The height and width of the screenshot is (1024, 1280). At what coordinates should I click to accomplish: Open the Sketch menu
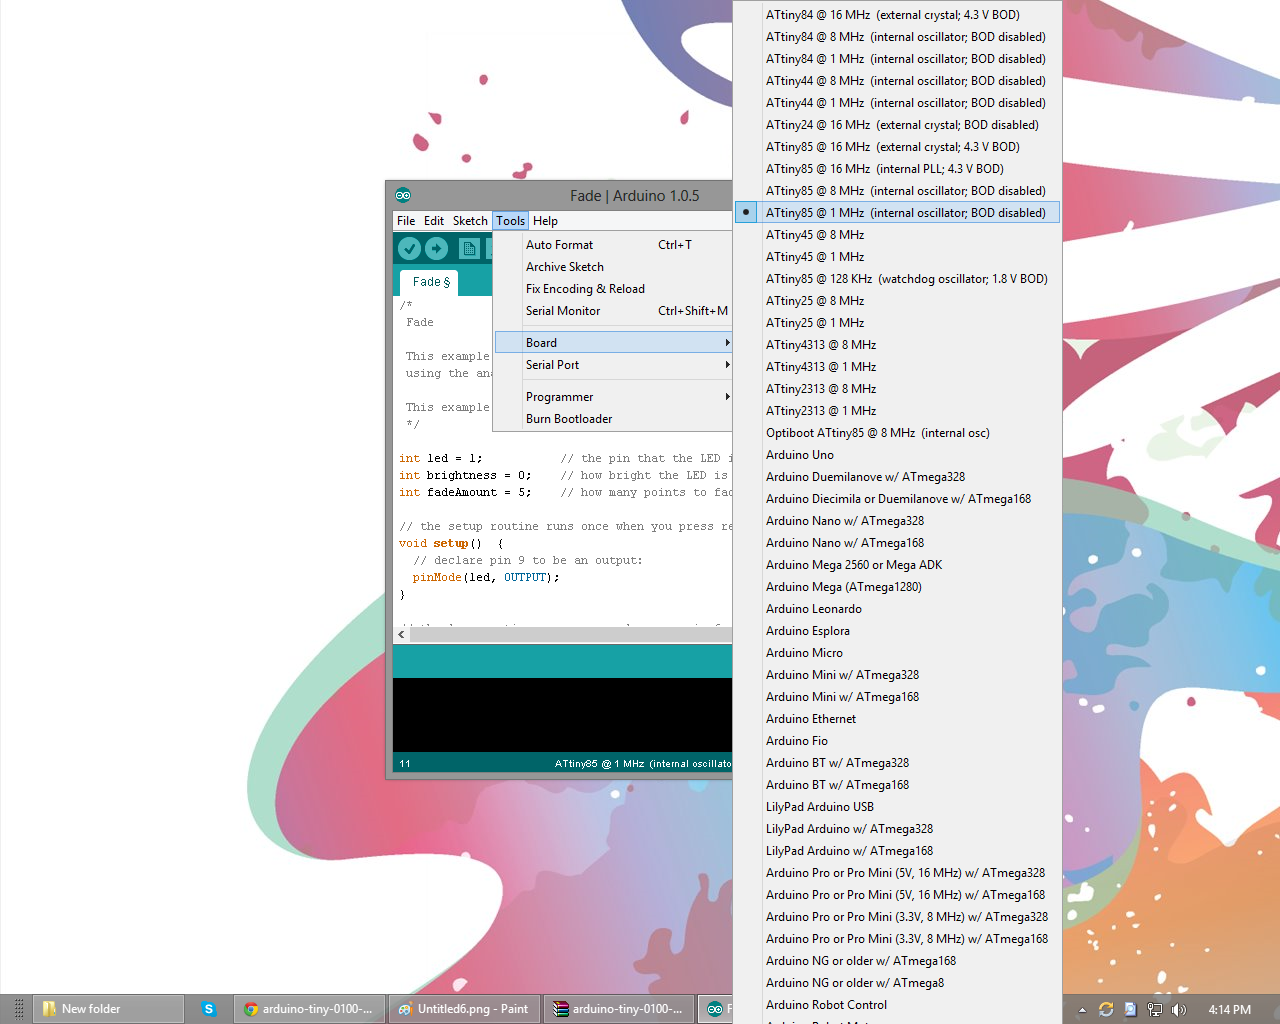(x=470, y=221)
